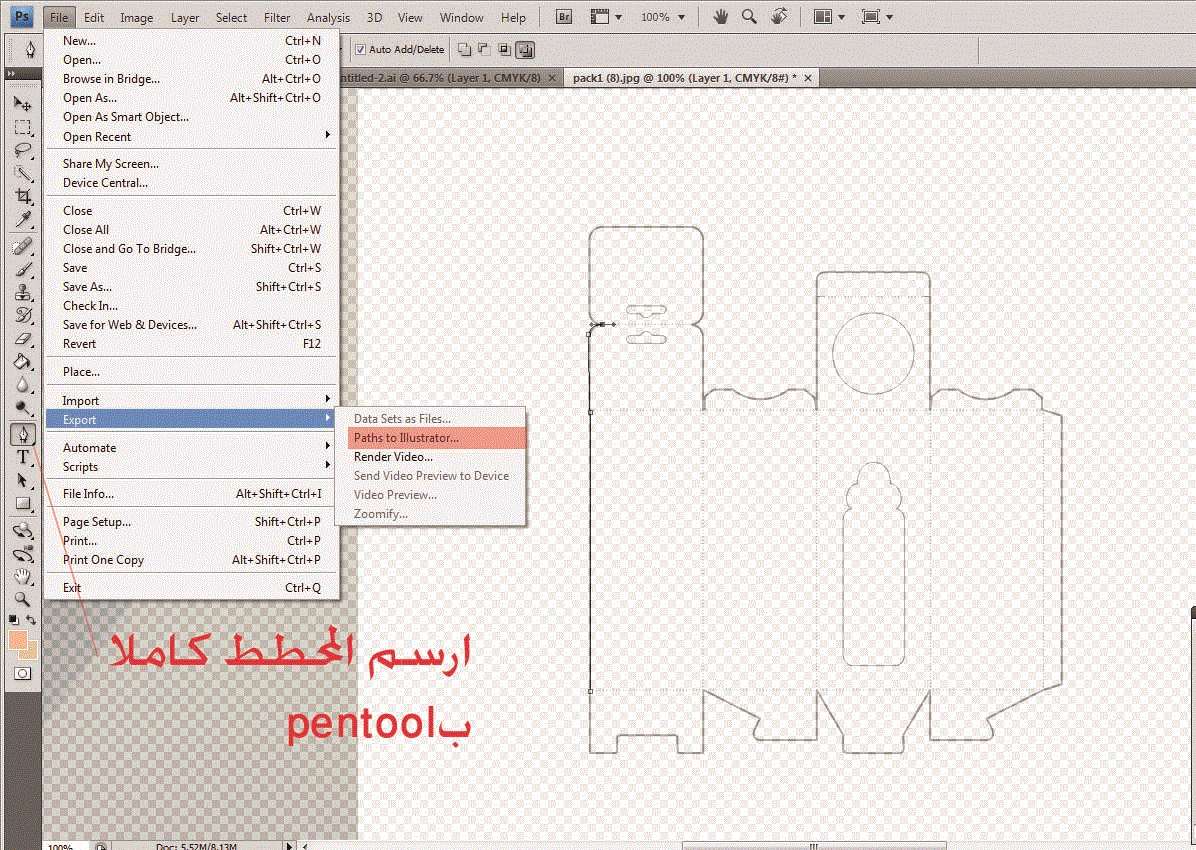Open the pen tool preset picker
This screenshot has height=850, width=1196.
[31, 50]
